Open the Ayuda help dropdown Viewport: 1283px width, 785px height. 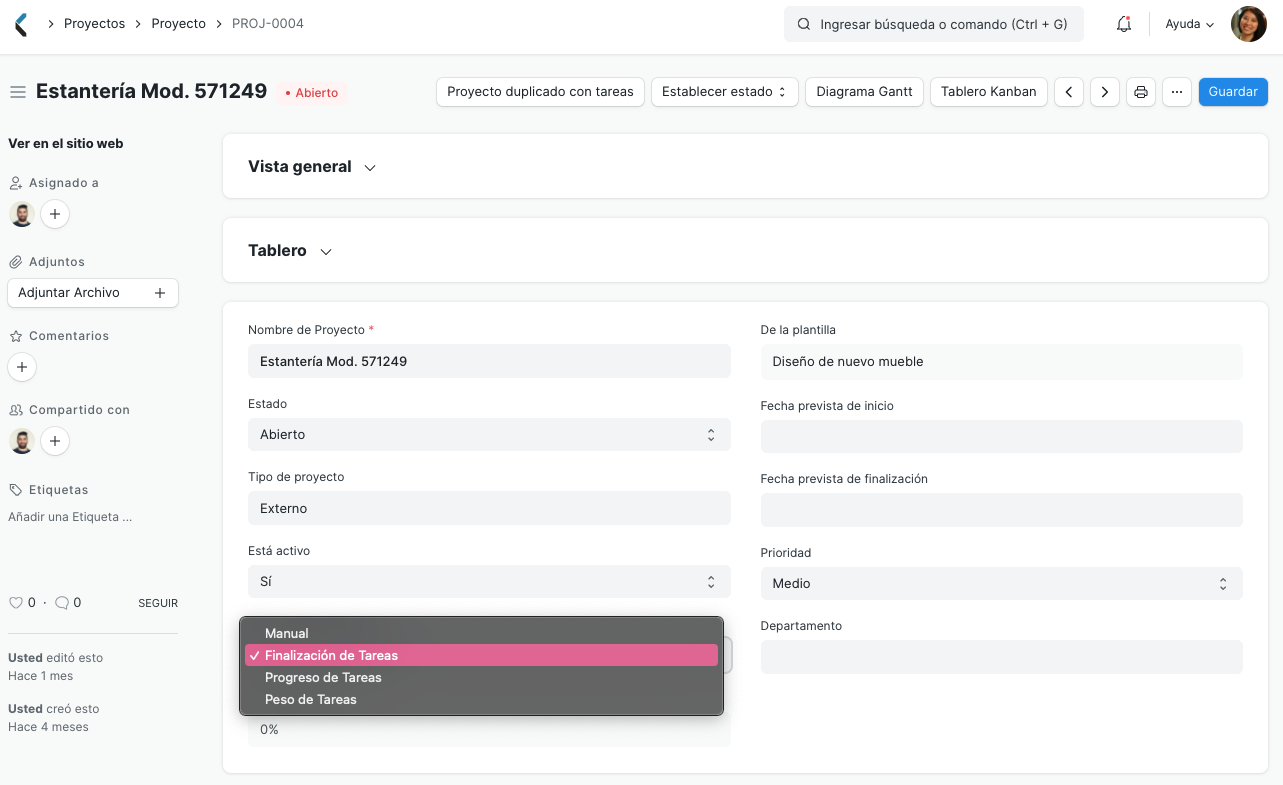click(x=1190, y=24)
